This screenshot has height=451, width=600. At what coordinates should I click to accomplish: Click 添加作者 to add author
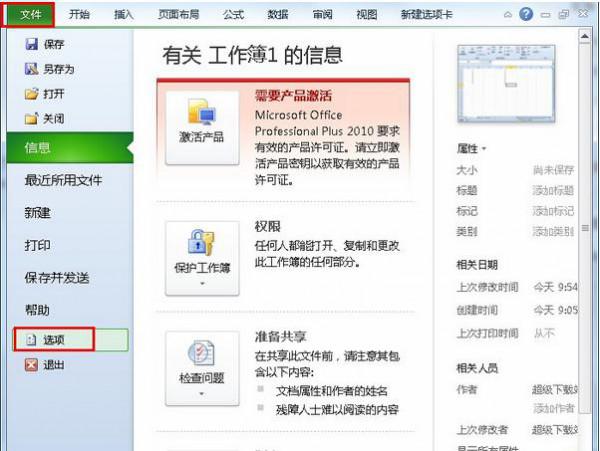point(553,409)
